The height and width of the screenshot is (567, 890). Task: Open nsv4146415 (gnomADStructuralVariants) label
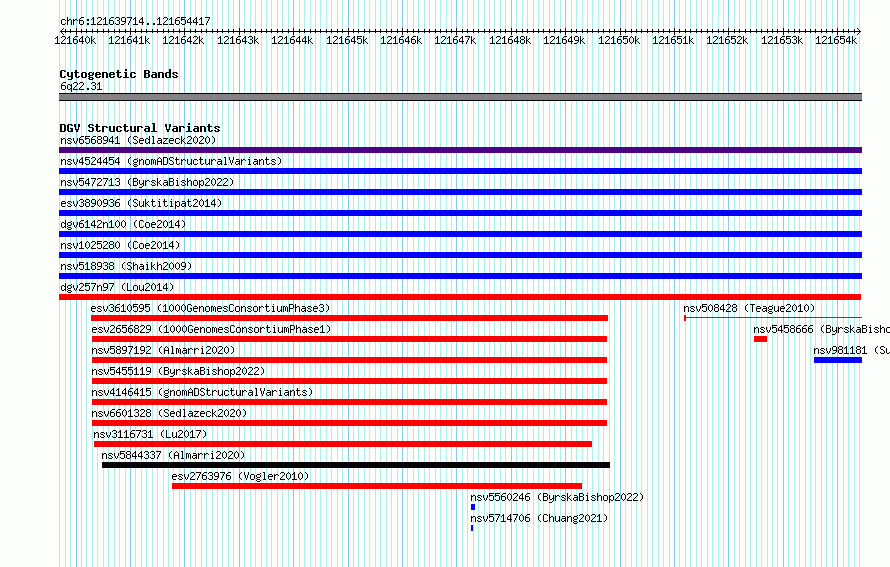202,392
